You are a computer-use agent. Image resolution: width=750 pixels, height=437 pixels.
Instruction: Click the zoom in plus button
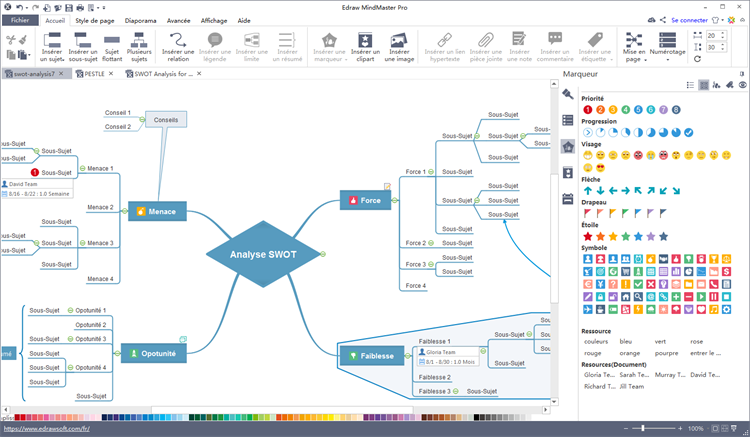[680, 428]
